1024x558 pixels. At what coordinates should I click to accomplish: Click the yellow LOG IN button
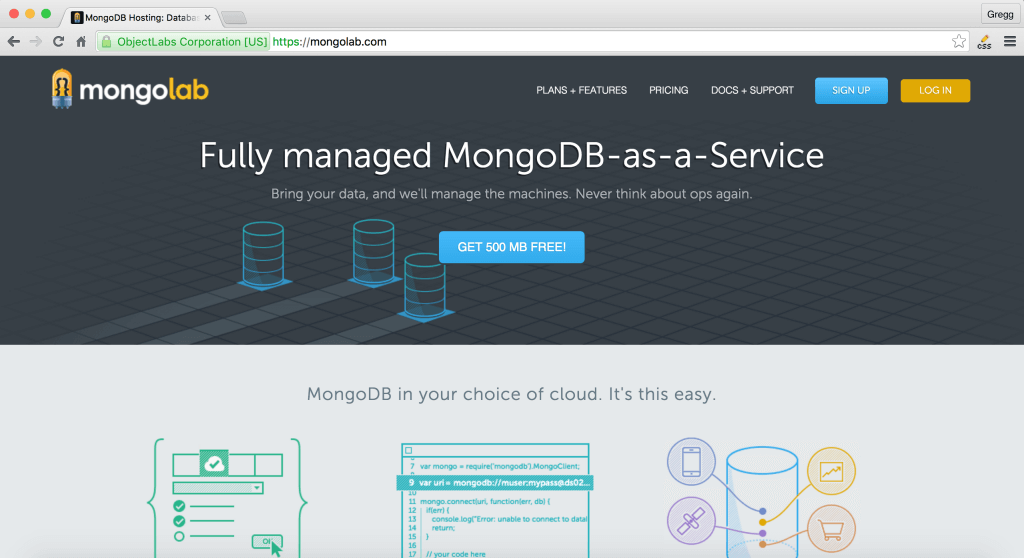pos(935,91)
